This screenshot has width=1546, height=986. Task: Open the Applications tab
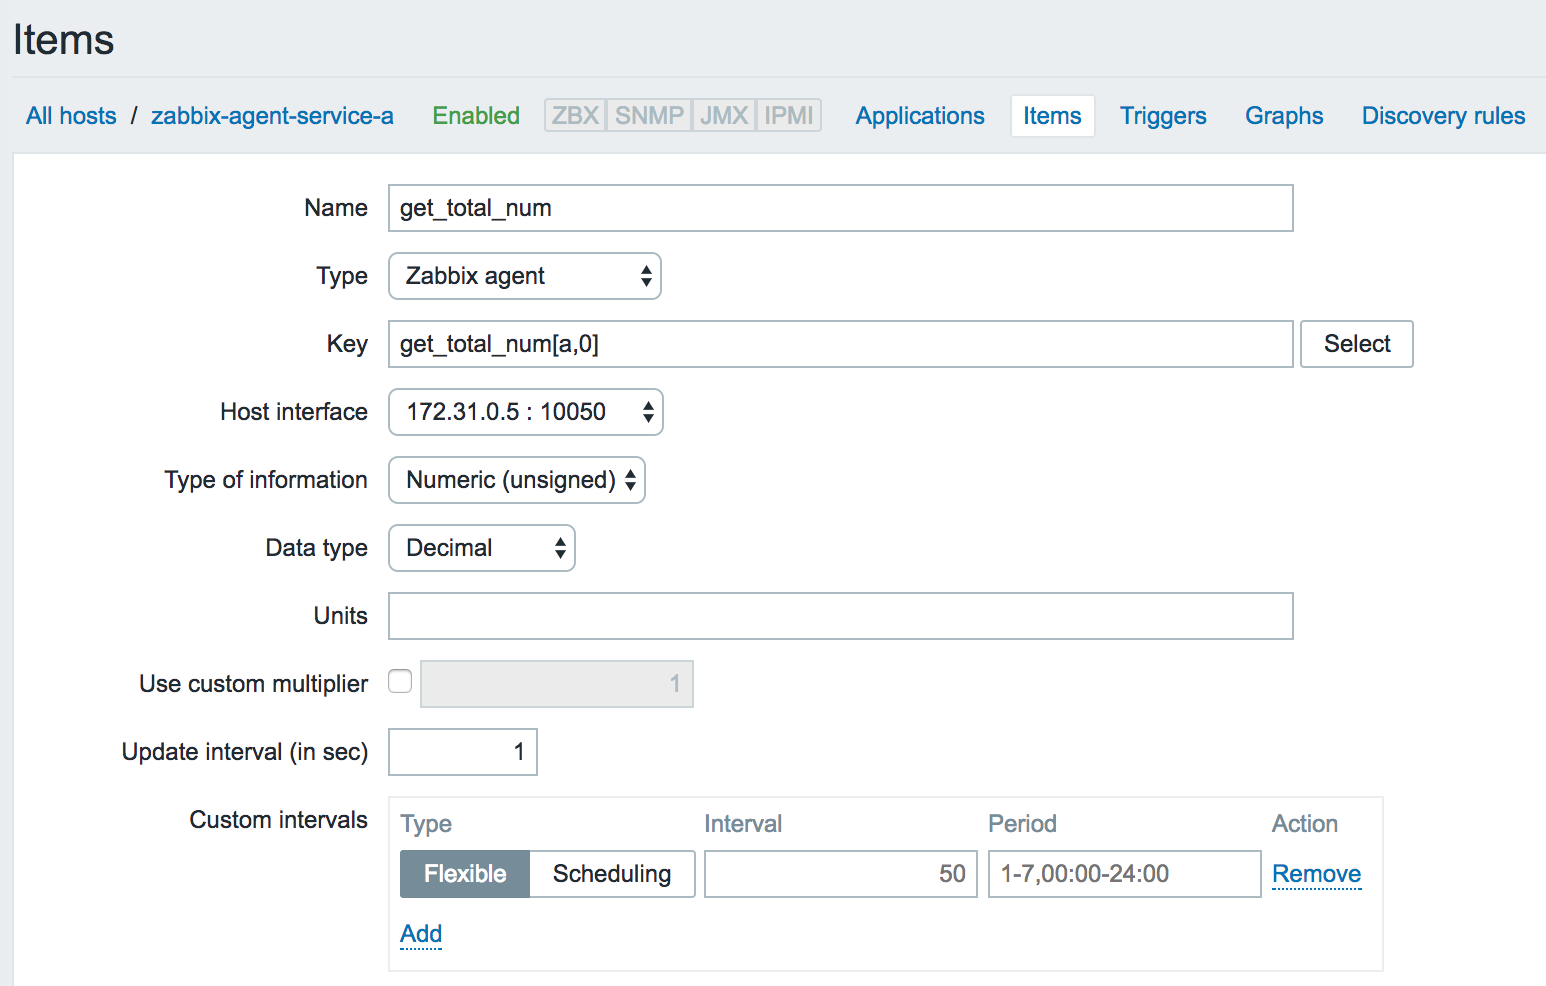pyautogui.click(x=920, y=116)
